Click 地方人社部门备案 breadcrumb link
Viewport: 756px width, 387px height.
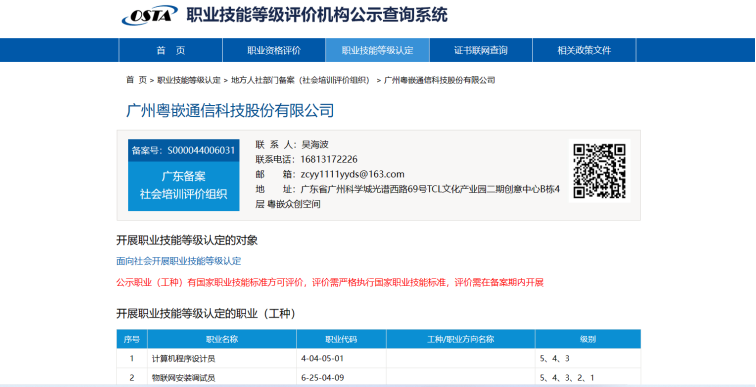300,80
